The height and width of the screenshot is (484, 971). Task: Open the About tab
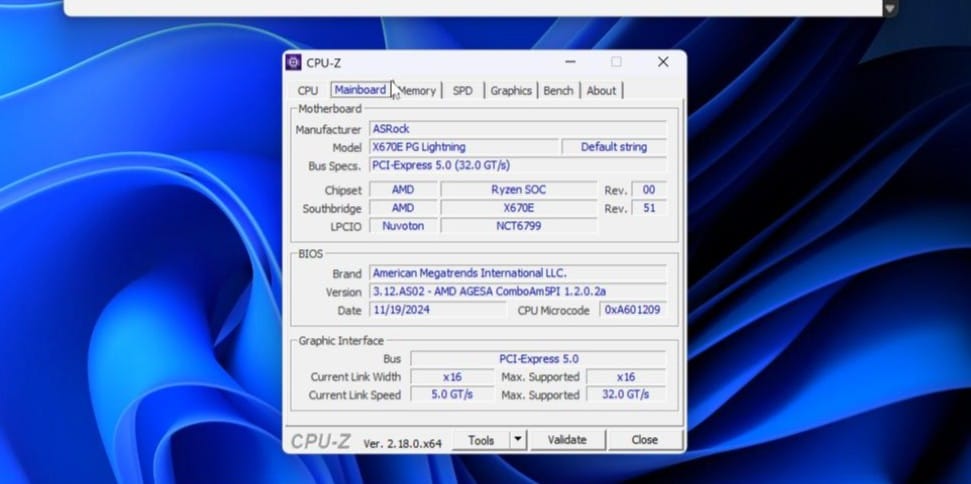click(x=601, y=90)
